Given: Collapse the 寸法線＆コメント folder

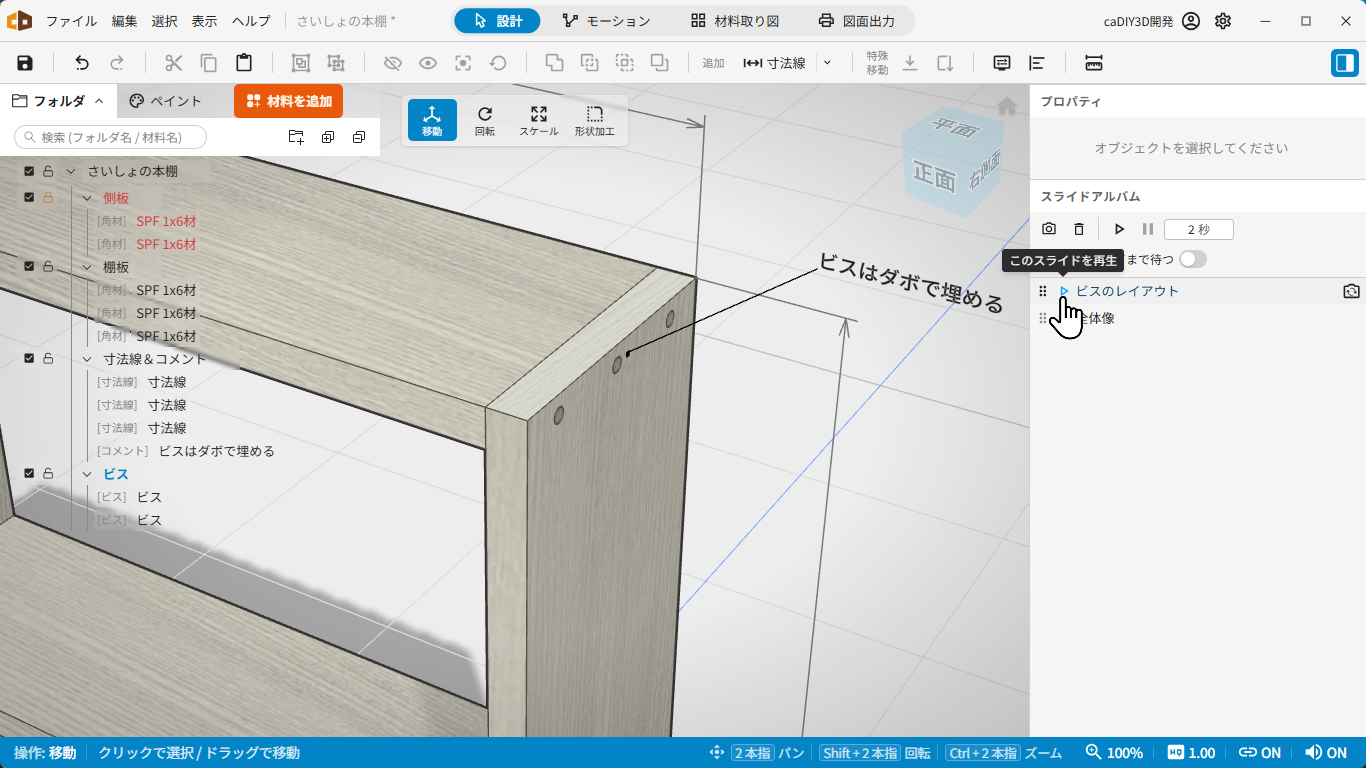Looking at the screenshot, I should coord(87,359).
